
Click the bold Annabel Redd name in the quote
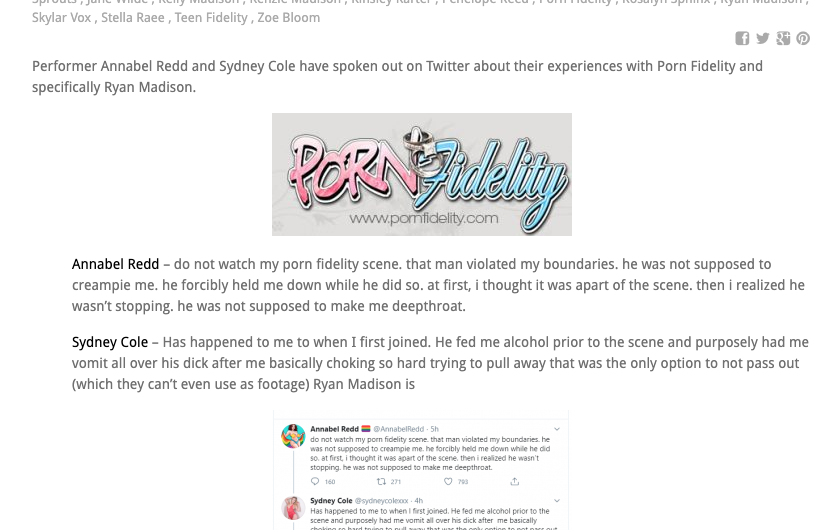coord(115,264)
